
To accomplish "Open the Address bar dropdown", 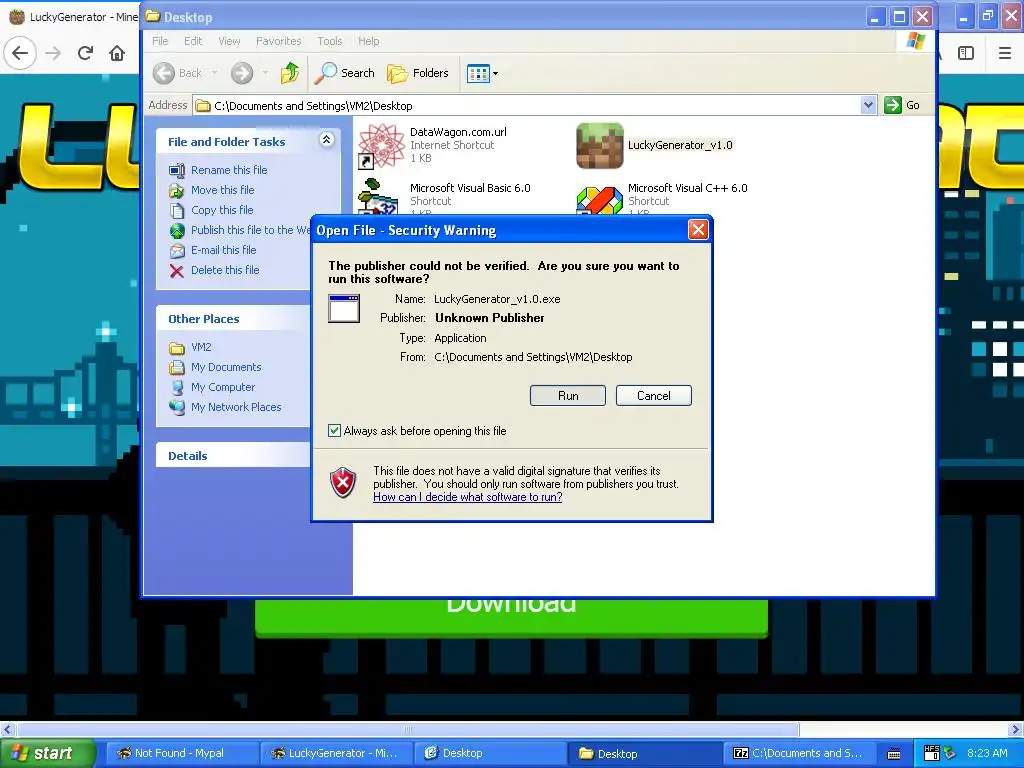I will [x=868, y=105].
